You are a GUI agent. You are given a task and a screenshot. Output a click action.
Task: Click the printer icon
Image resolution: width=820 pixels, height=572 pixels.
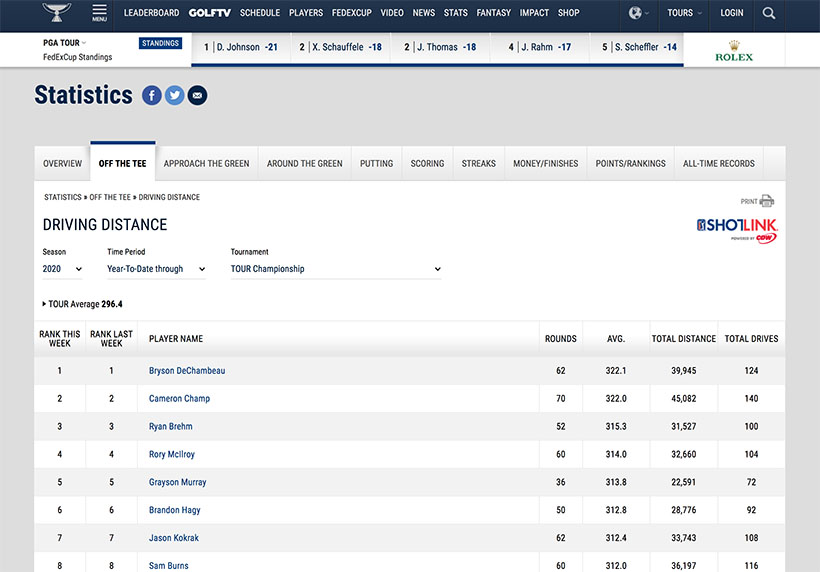click(766, 201)
